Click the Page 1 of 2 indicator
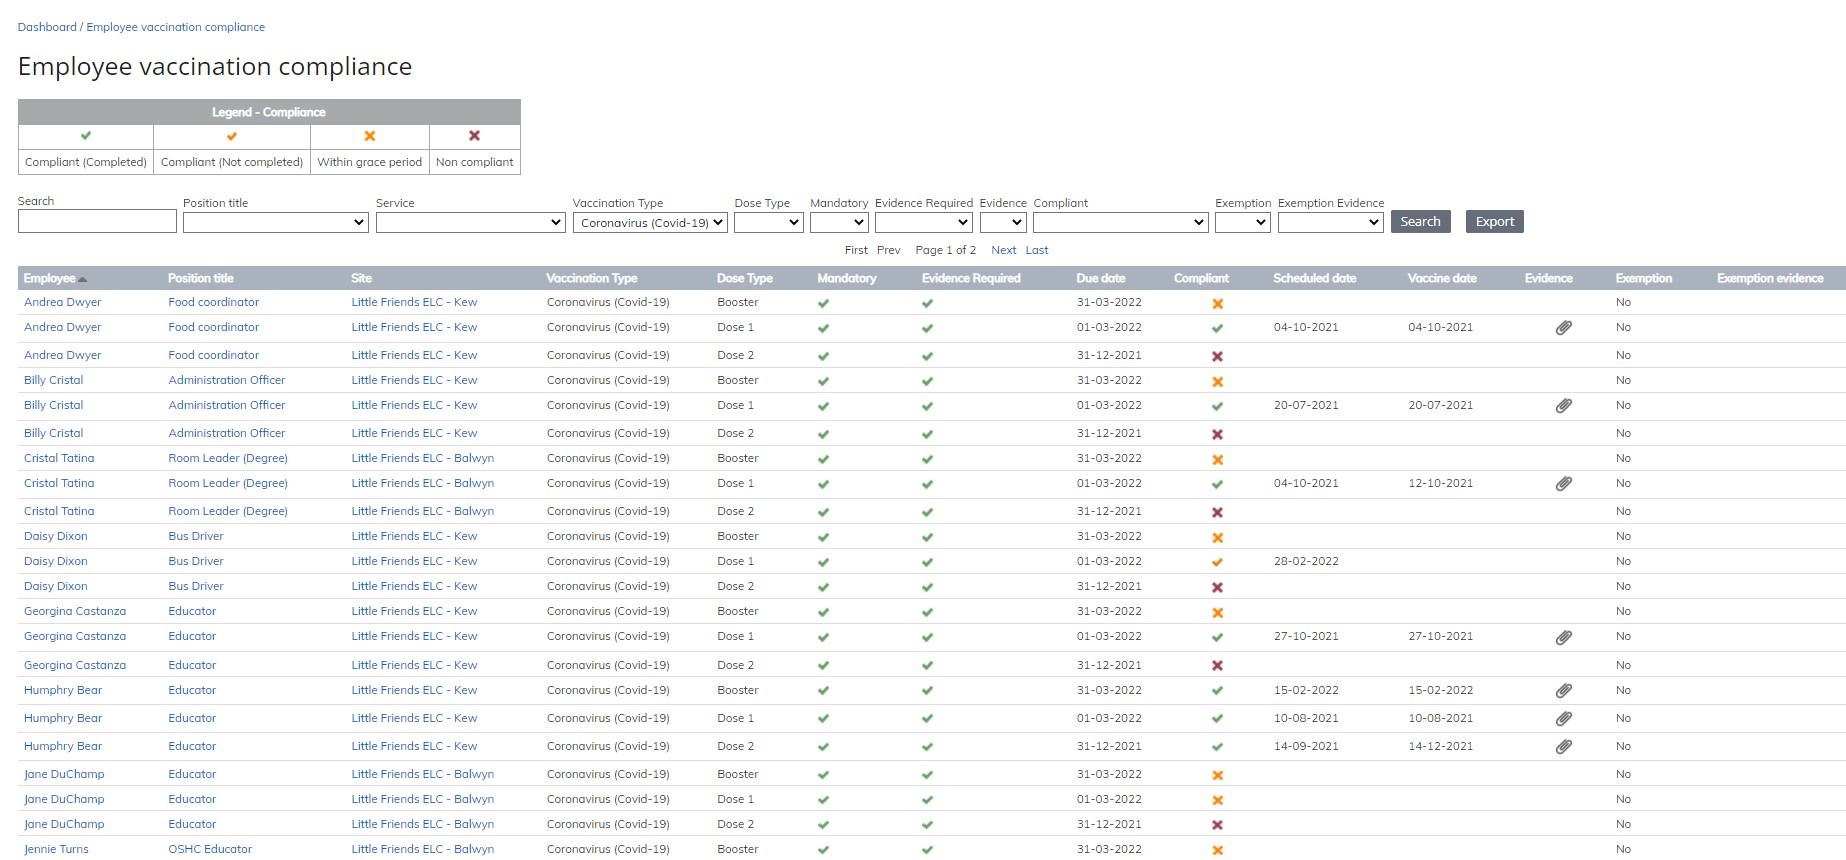This screenshot has width=1846, height=860. coord(945,250)
